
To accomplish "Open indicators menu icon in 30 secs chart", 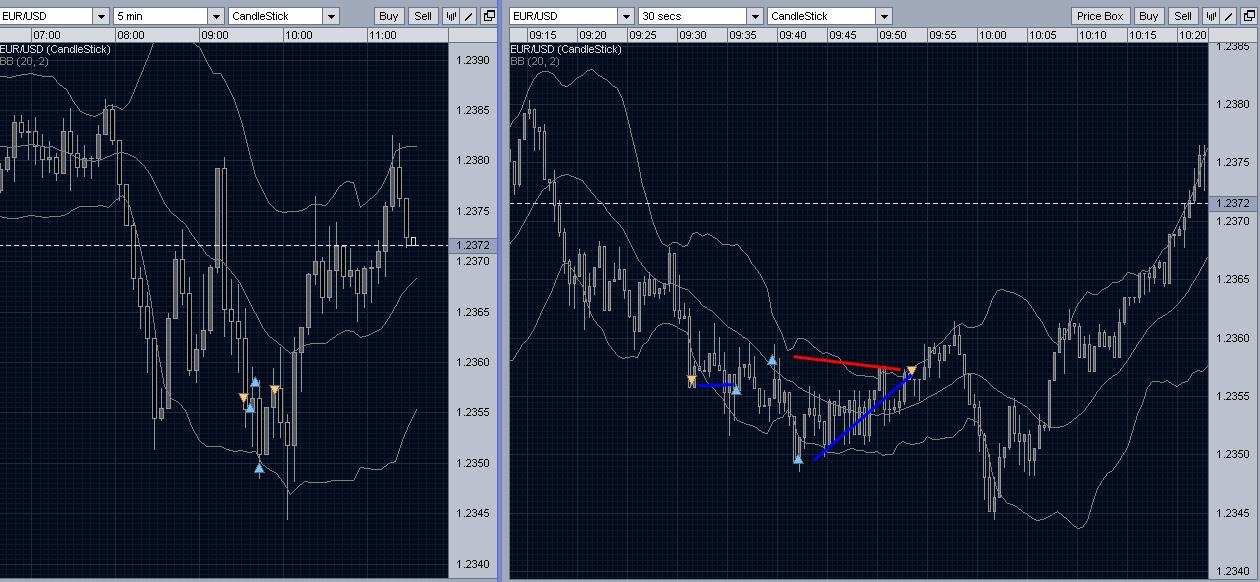I will coord(1212,16).
